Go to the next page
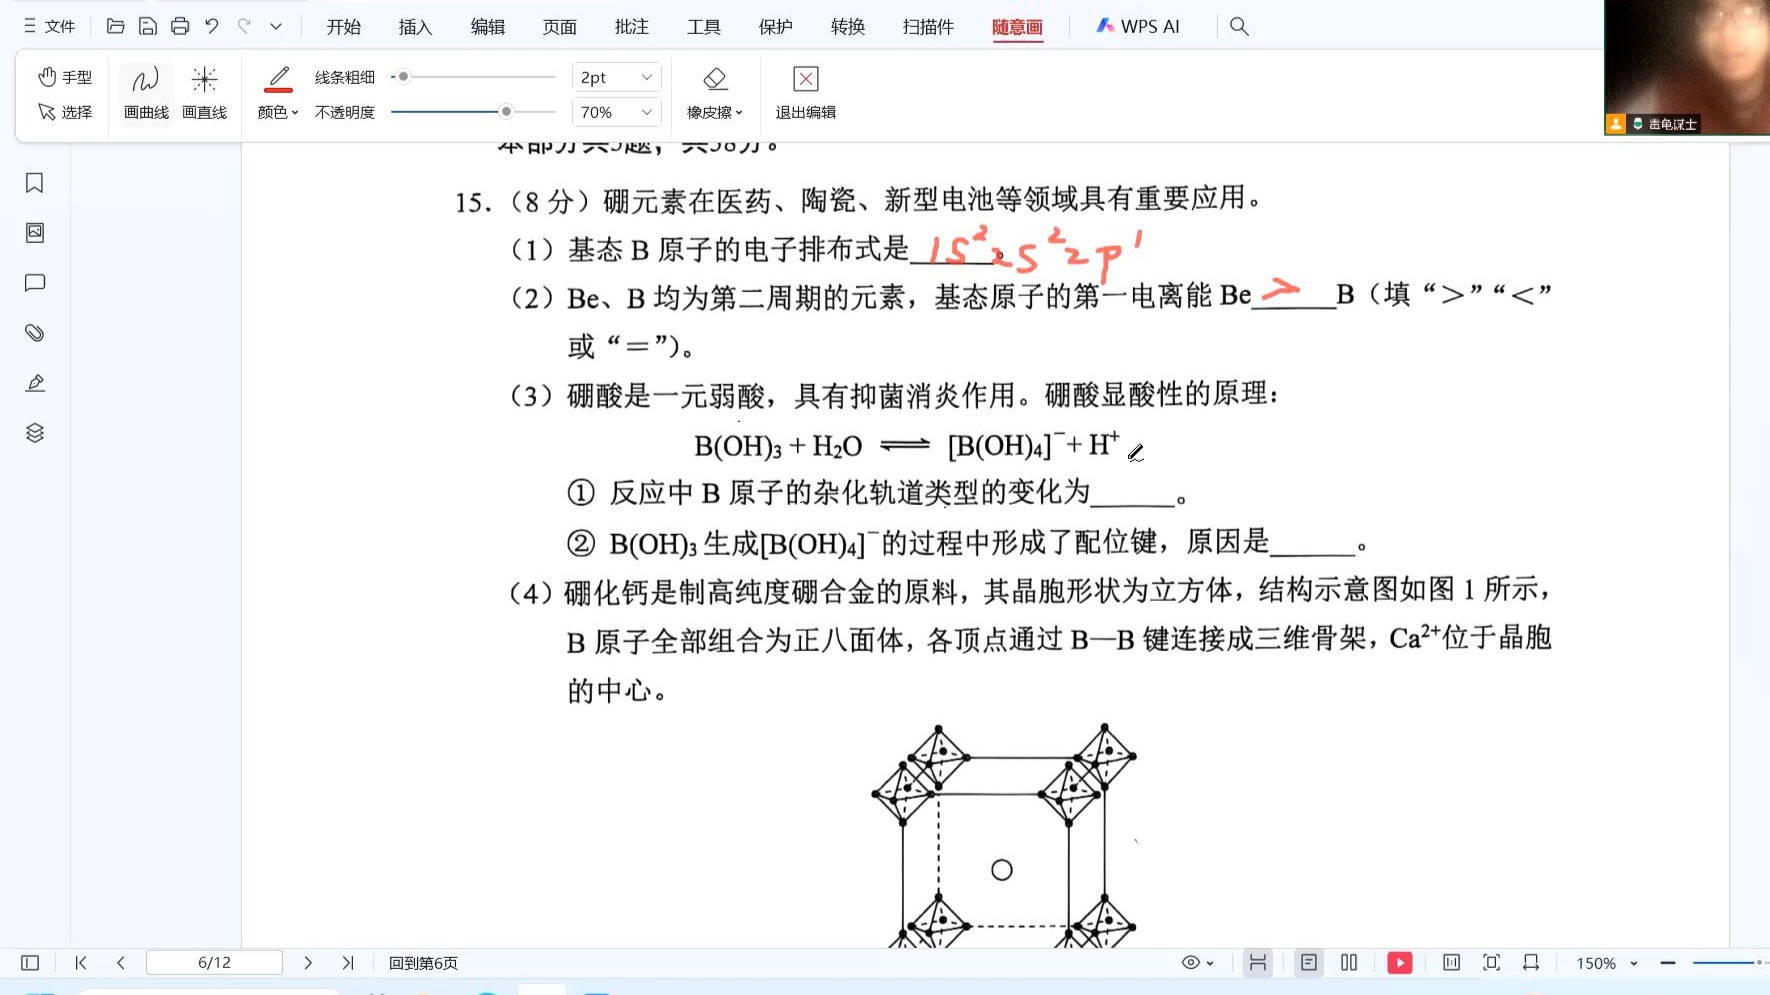The width and height of the screenshot is (1770, 995). pos(308,963)
